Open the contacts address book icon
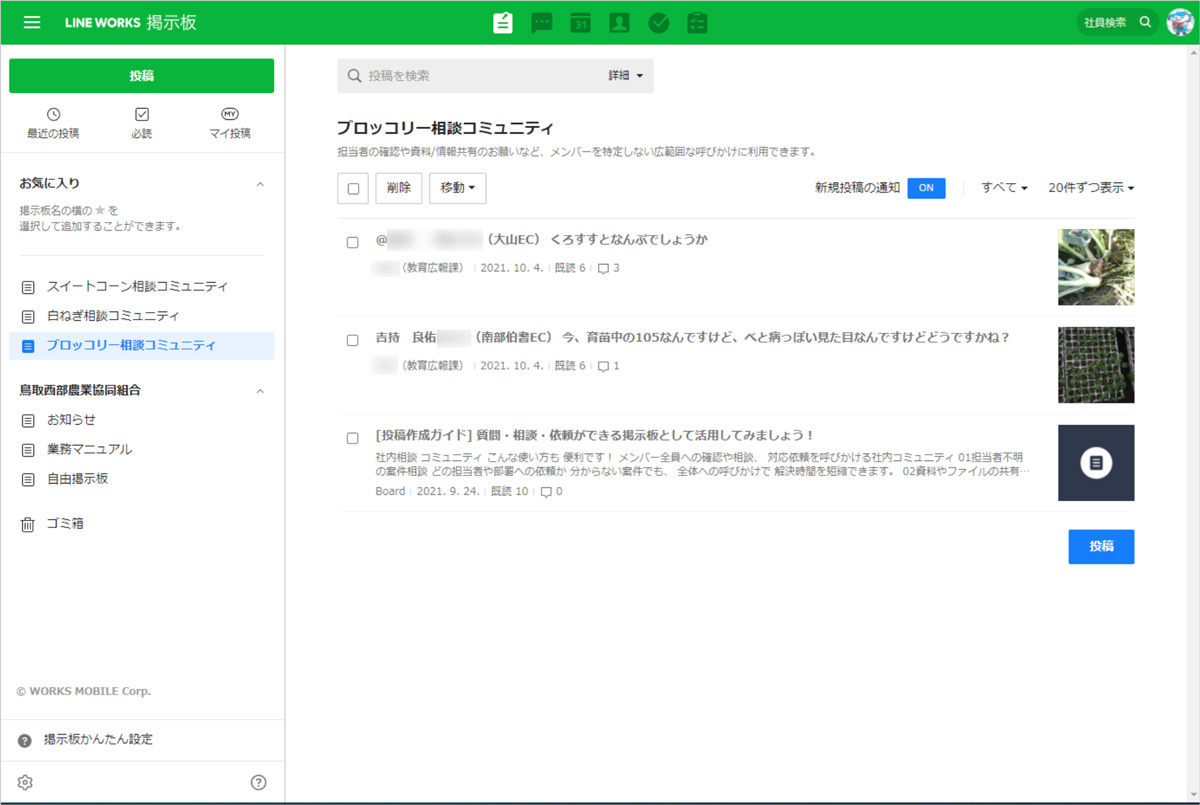 coord(619,23)
